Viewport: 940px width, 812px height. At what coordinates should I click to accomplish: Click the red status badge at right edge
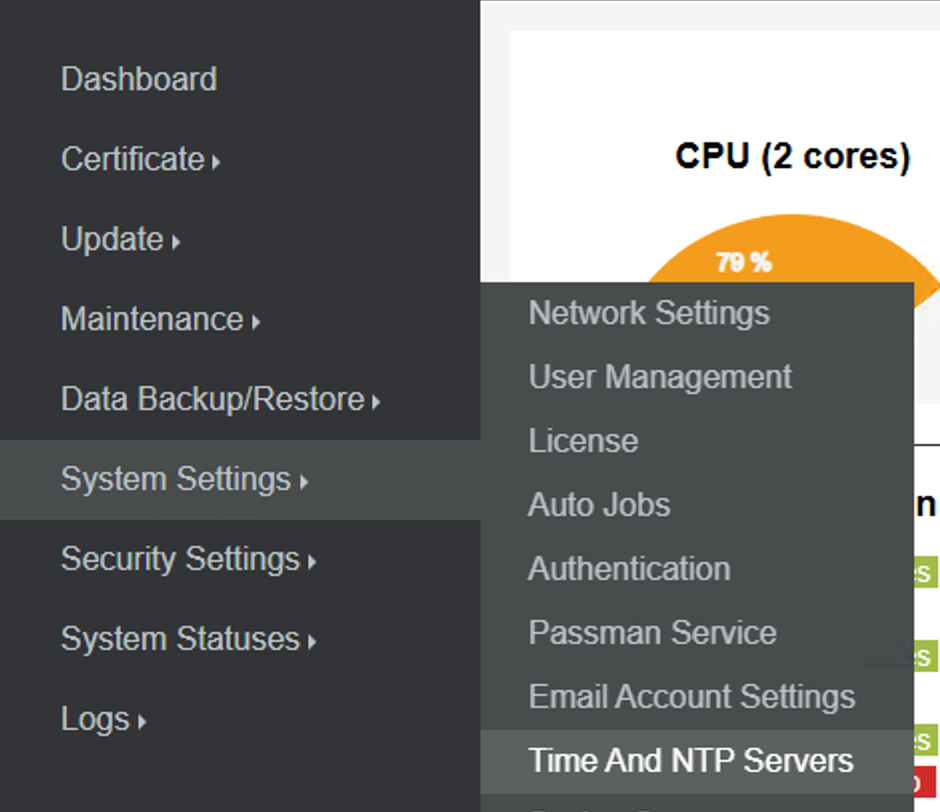click(x=927, y=780)
